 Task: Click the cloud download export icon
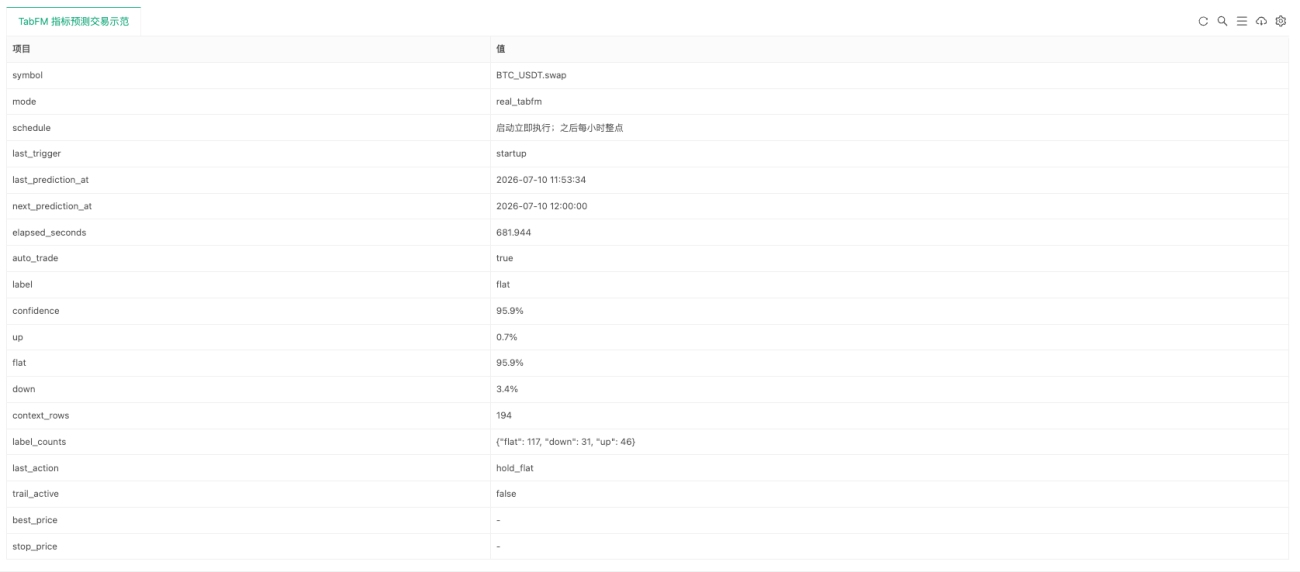[1261, 21]
